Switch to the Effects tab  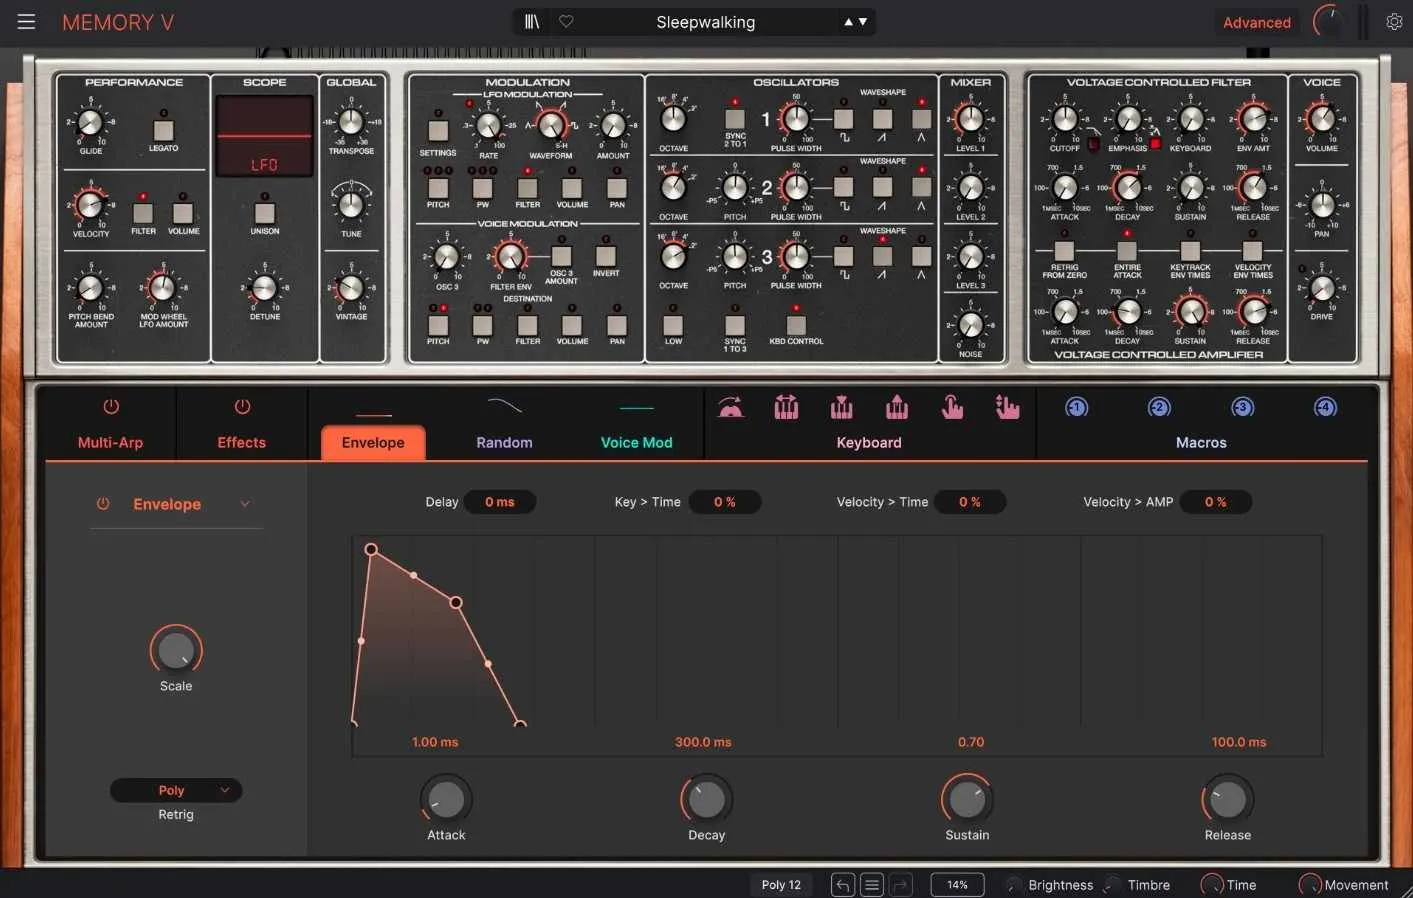(x=242, y=442)
